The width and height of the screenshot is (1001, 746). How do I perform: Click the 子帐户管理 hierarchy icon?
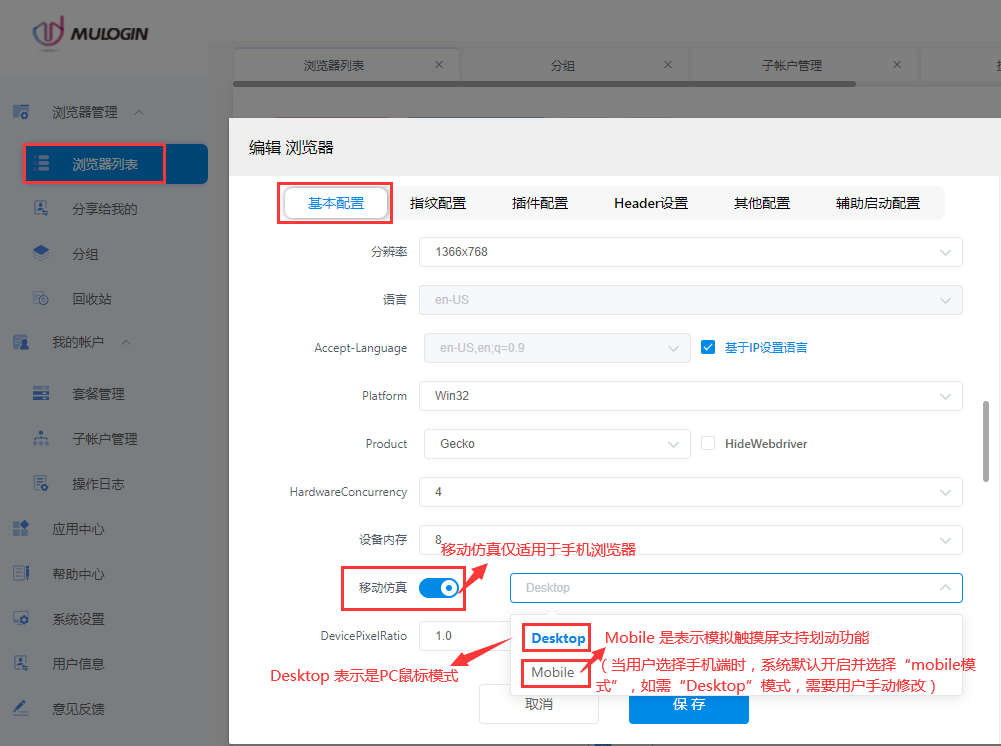pyautogui.click(x=41, y=438)
